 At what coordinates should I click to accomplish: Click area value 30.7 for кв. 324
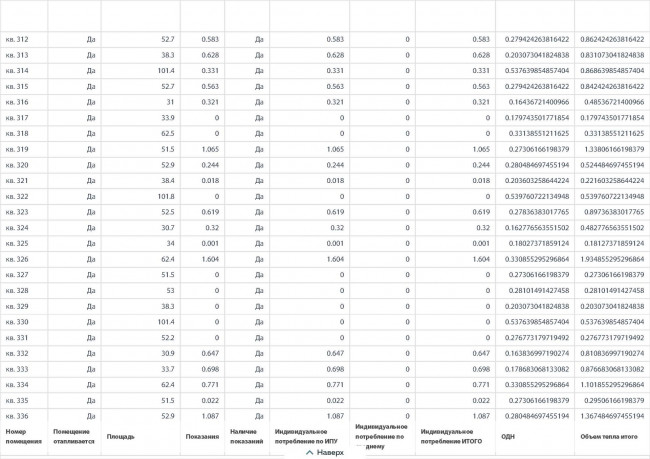168,228
